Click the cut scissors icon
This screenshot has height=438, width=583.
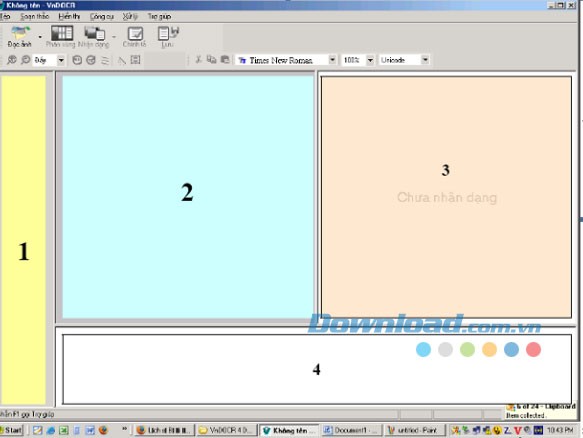click(x=199, y=59)
